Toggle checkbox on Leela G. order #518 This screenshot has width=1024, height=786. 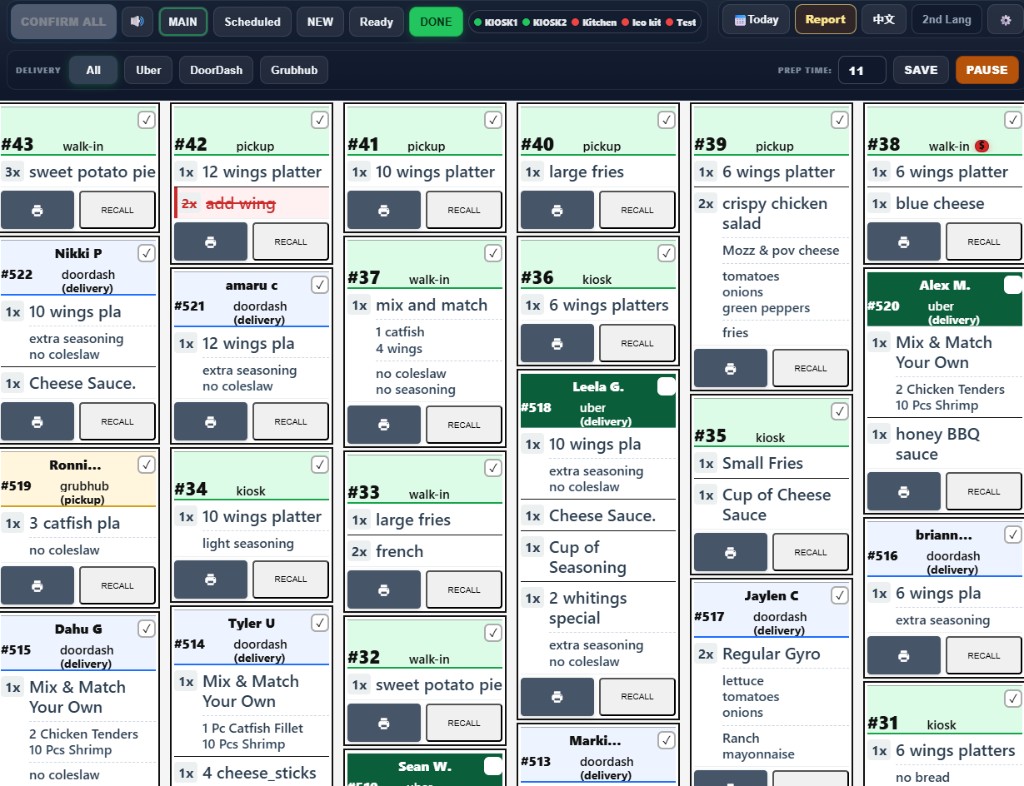coord(666,386)
